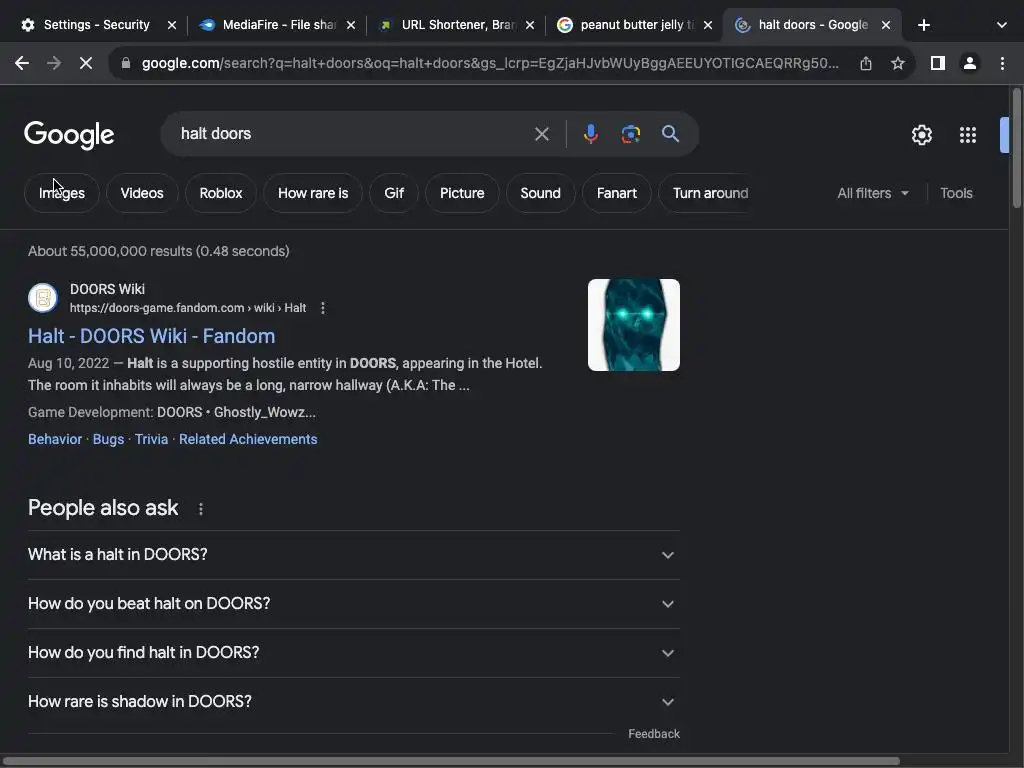Expand How rare is shadow question

354,702
